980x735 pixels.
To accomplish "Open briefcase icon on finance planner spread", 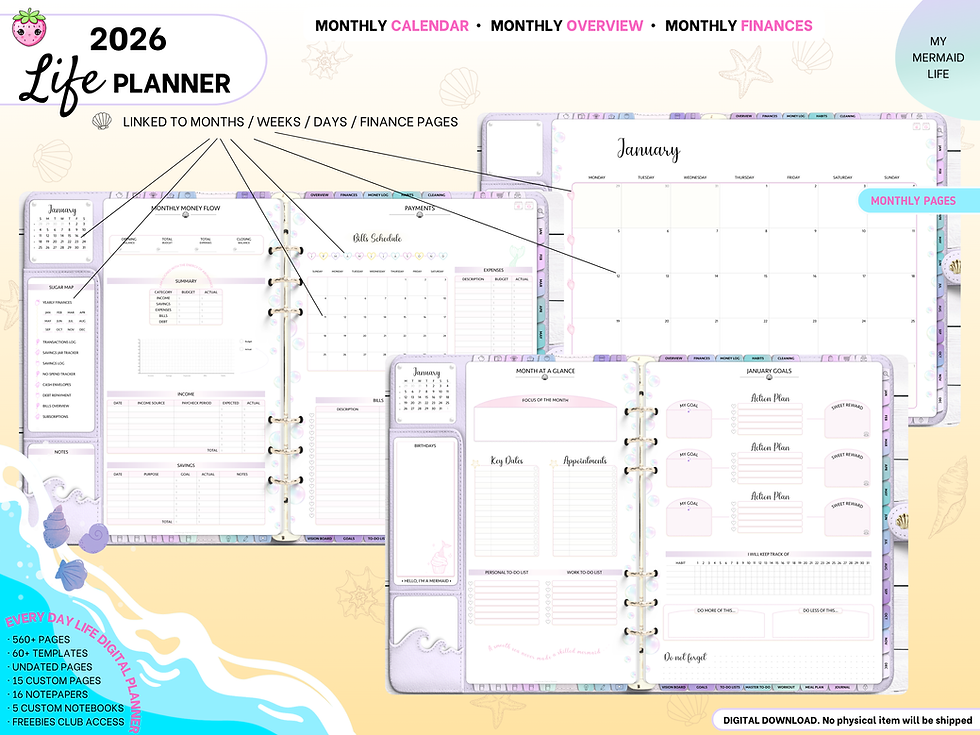I will coord(171,194).
